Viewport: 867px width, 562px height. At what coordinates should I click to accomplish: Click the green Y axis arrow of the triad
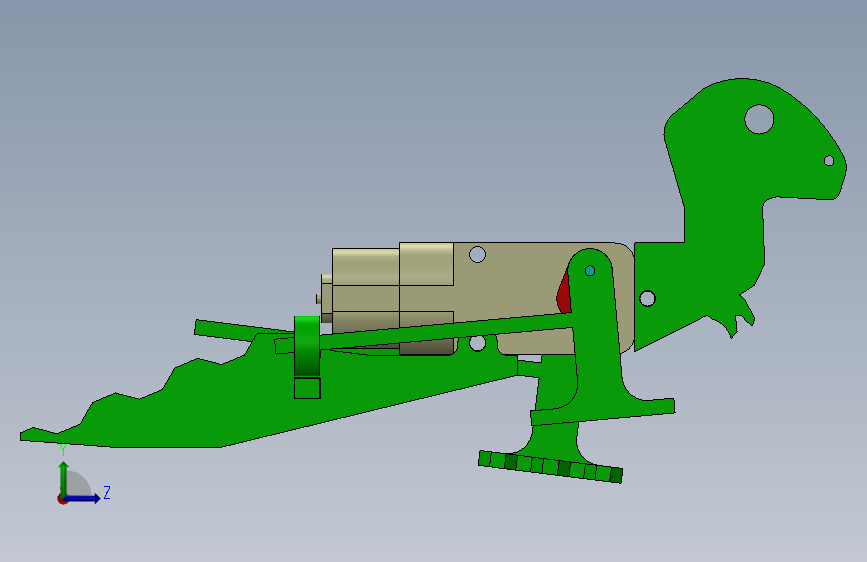pos(64,478)
